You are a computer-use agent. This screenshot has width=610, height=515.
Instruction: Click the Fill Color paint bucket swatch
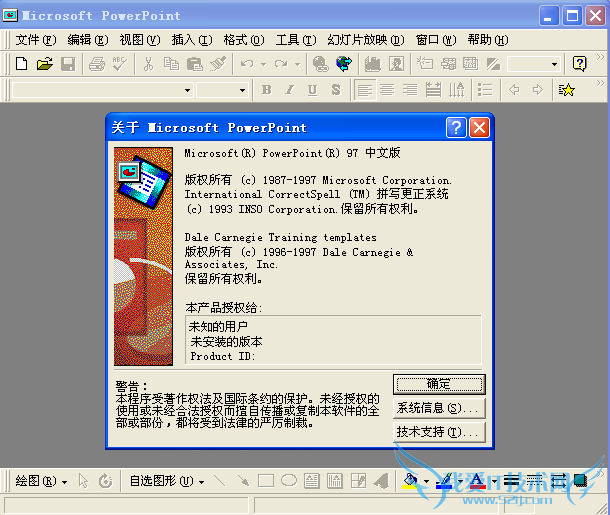coord(411,482)
